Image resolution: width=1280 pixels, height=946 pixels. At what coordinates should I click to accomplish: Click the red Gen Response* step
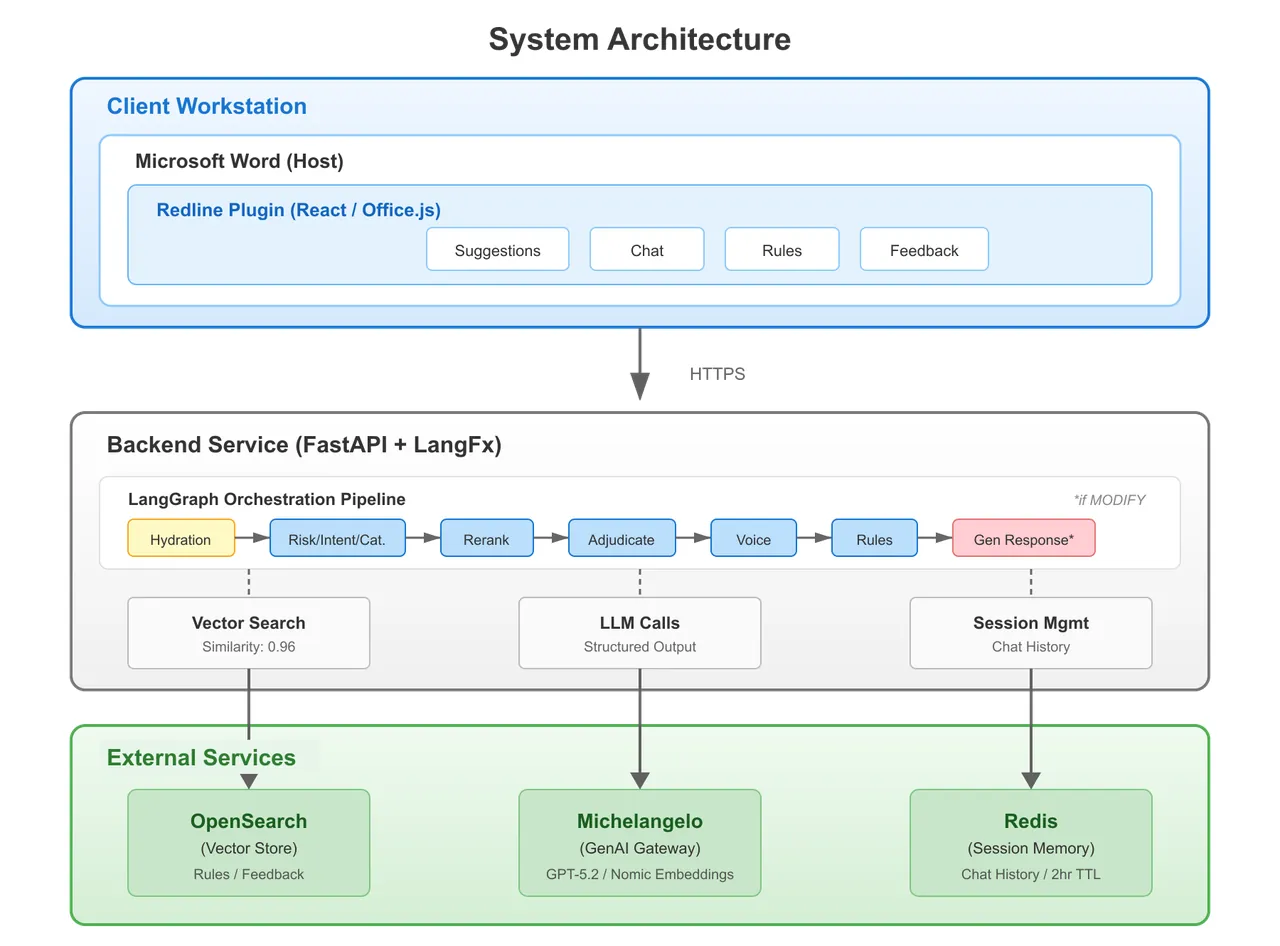1023,538
